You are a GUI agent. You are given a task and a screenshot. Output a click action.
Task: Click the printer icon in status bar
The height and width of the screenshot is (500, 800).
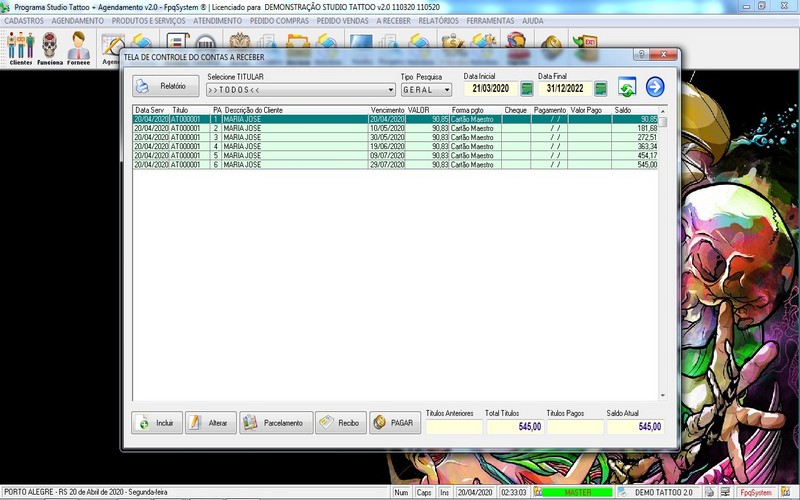(x=709, y=492)
